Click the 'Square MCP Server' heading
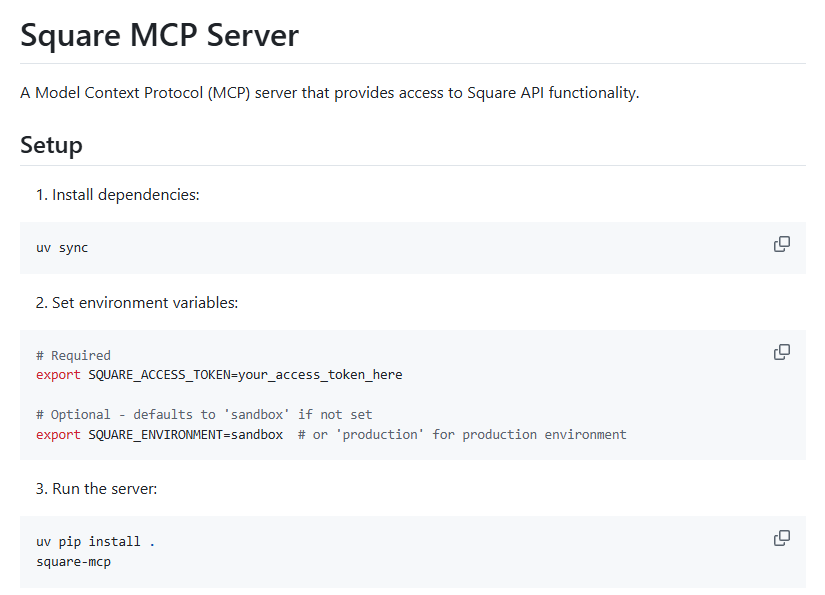The height and width of the screenshot is (595, 825). pos(159,35)
